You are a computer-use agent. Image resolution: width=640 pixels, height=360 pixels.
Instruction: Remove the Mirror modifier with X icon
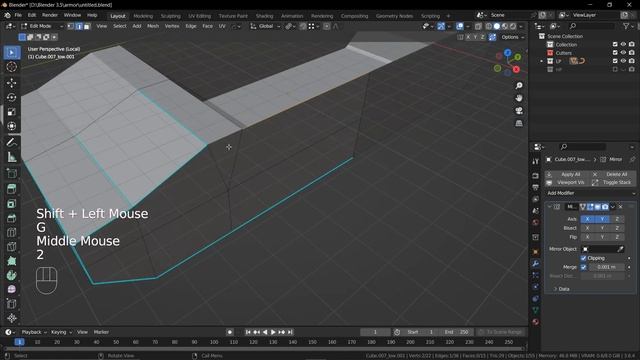[x=620, y=207]
